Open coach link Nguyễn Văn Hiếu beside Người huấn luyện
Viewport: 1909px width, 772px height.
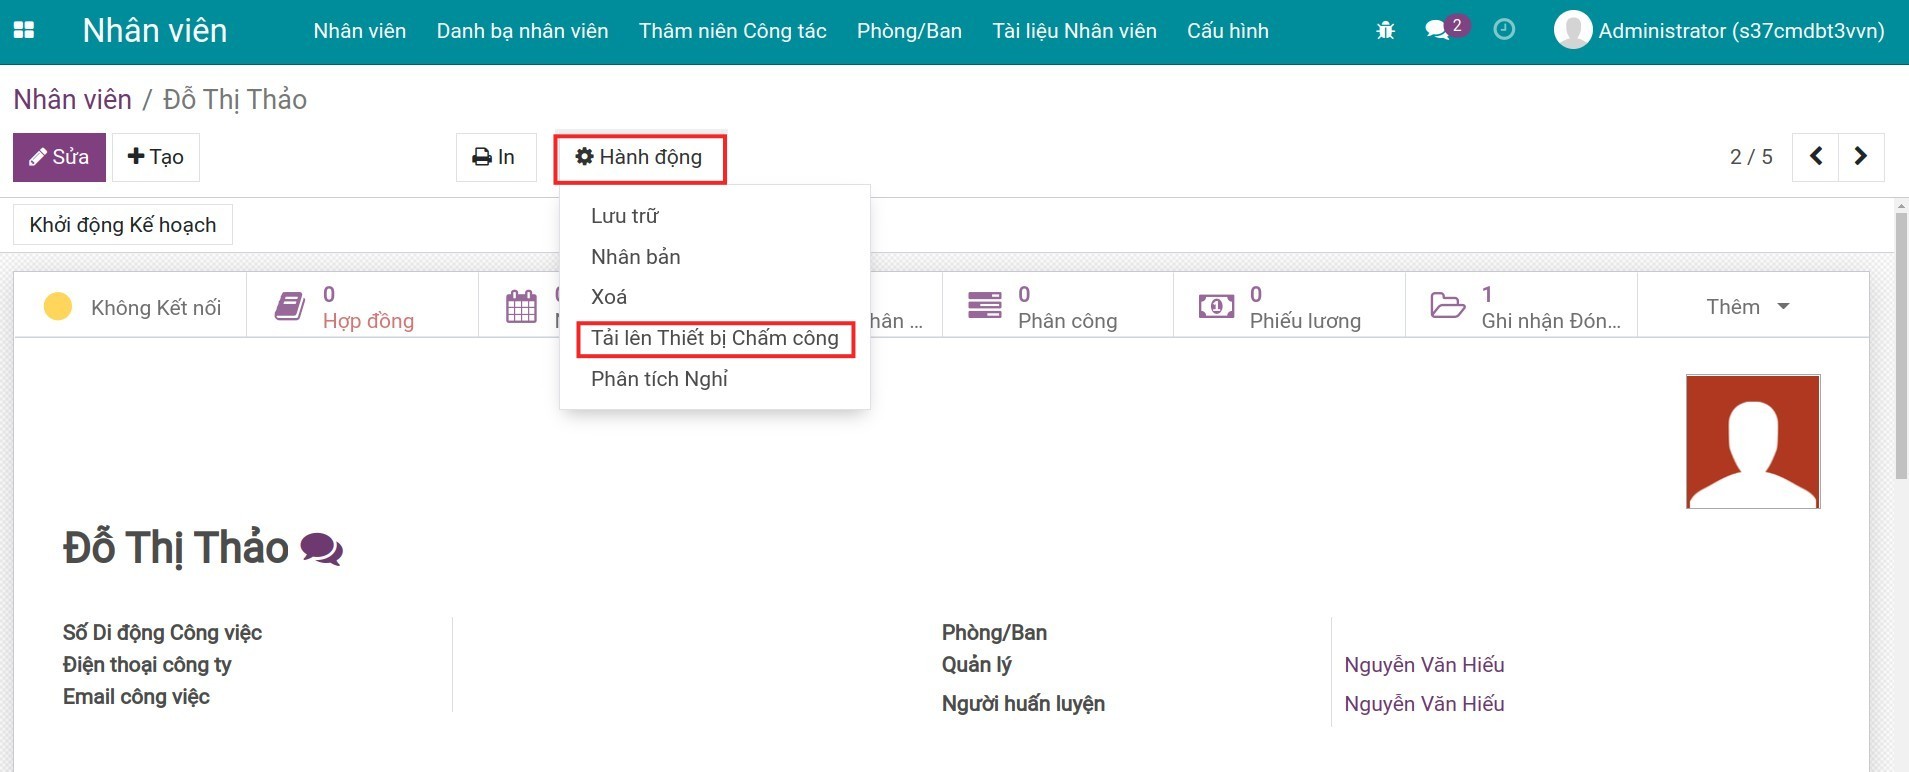tap(1424, 704)
